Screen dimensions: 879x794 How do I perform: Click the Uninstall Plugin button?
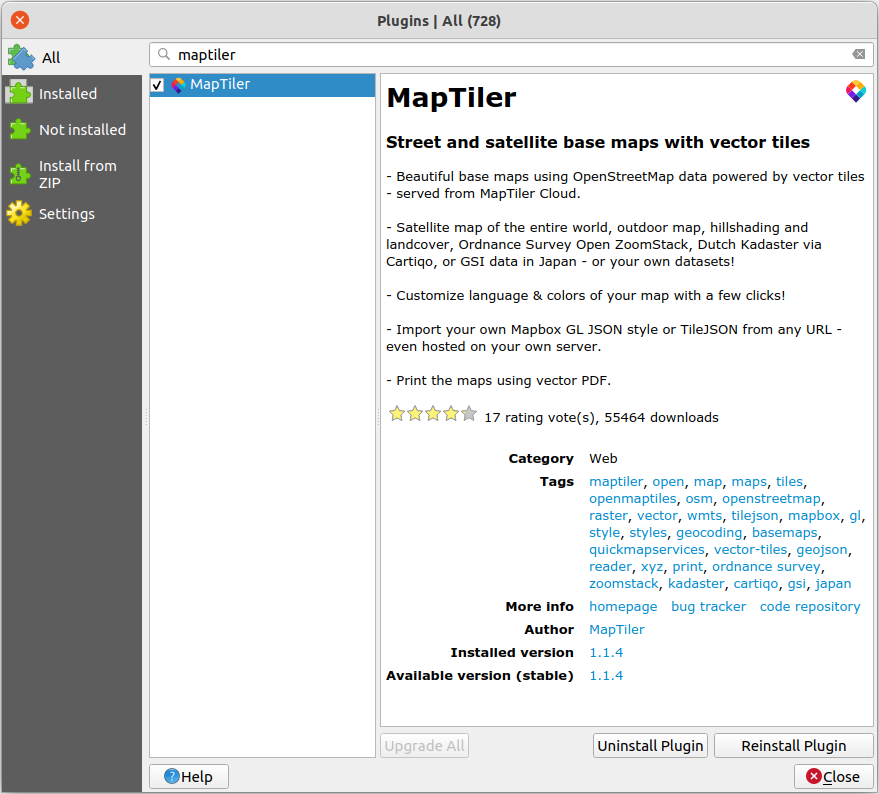[651, 746]
